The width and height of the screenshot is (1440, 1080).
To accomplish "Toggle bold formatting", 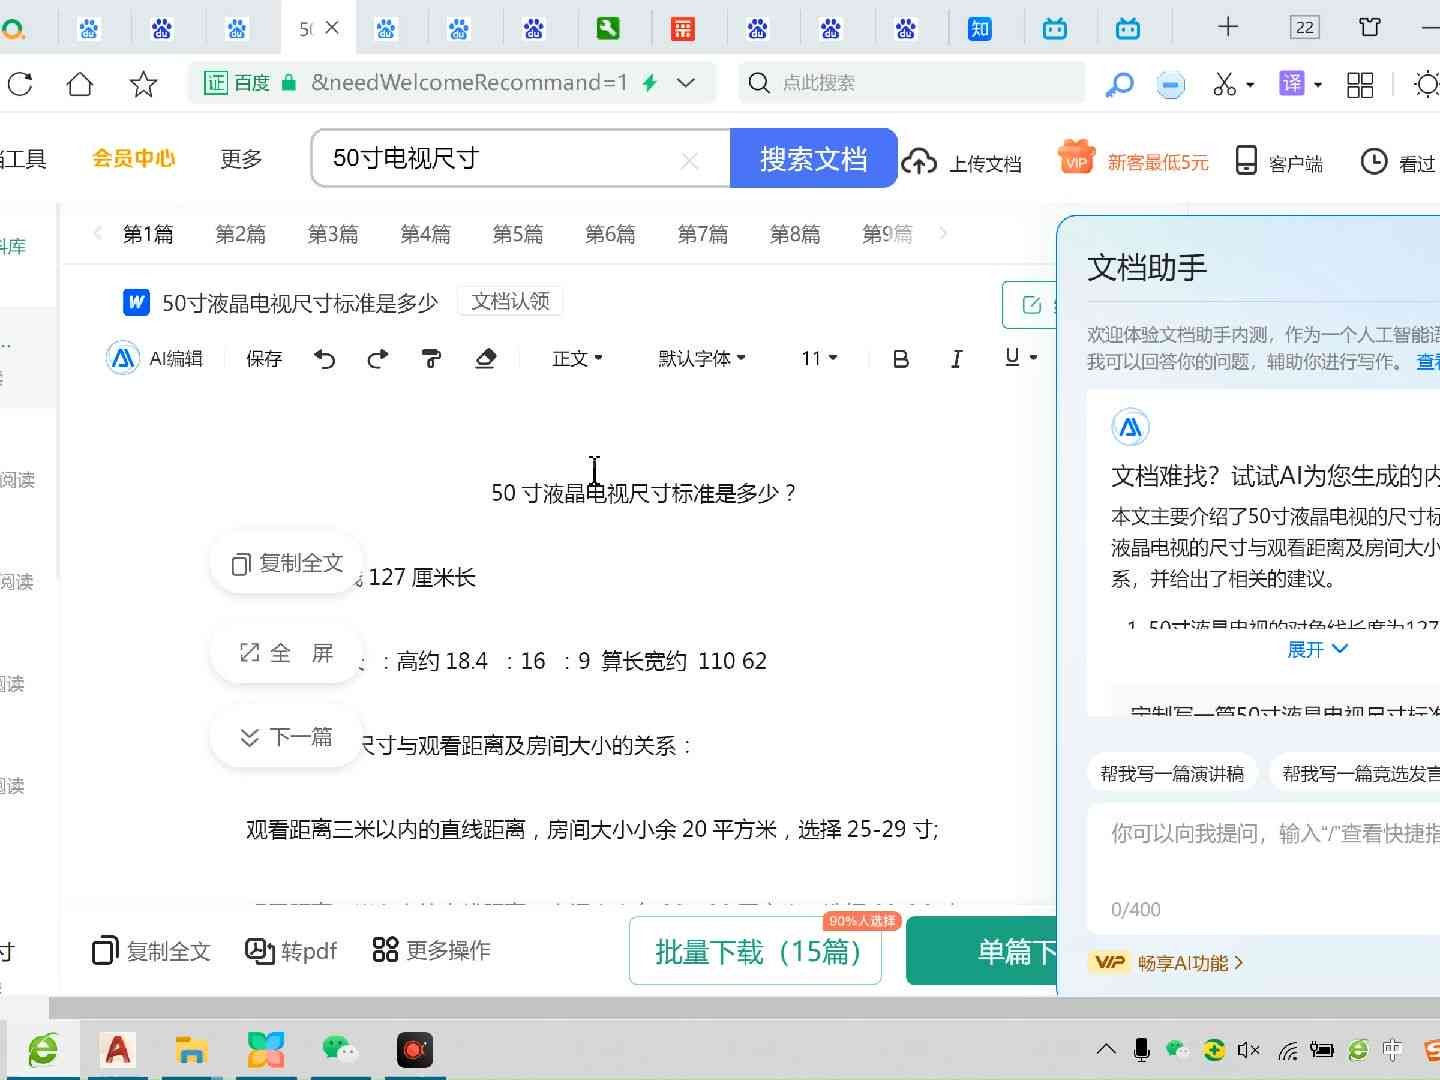I will tap(900, 359).
